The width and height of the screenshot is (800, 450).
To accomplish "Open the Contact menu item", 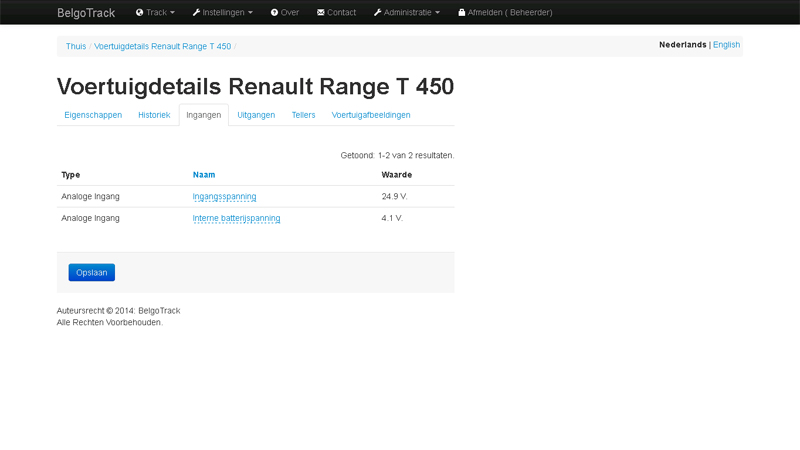I will 336,12.
